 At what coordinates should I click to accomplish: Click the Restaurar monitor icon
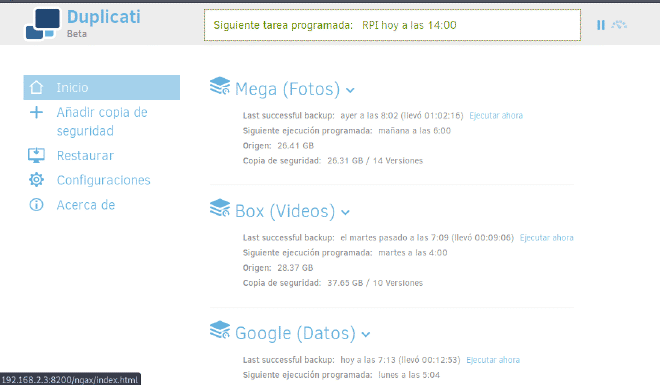(36, 155)
